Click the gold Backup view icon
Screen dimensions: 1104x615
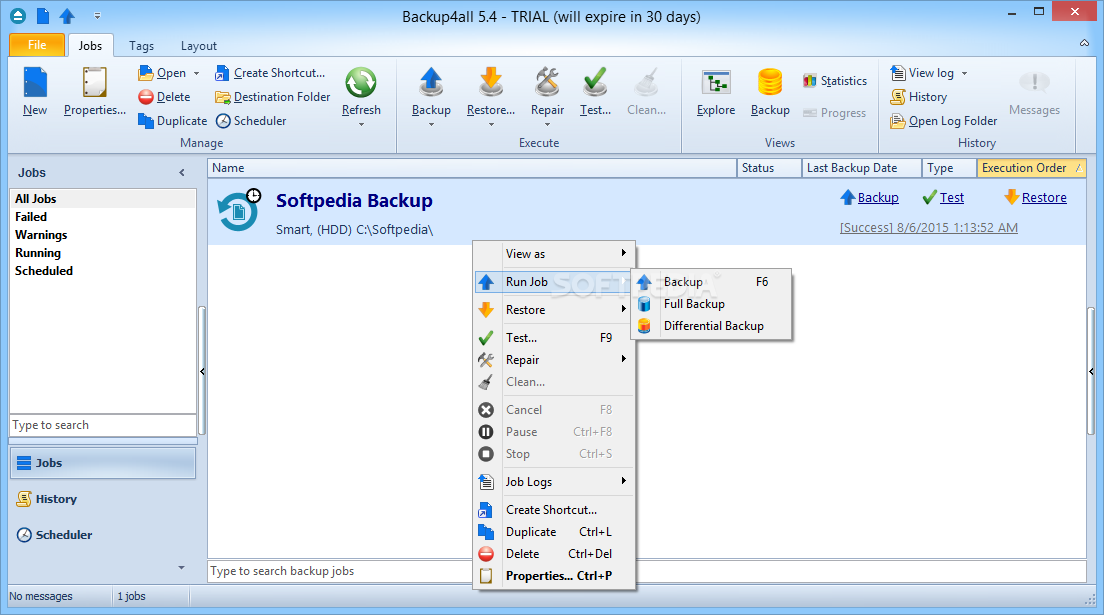coord(770,82)
